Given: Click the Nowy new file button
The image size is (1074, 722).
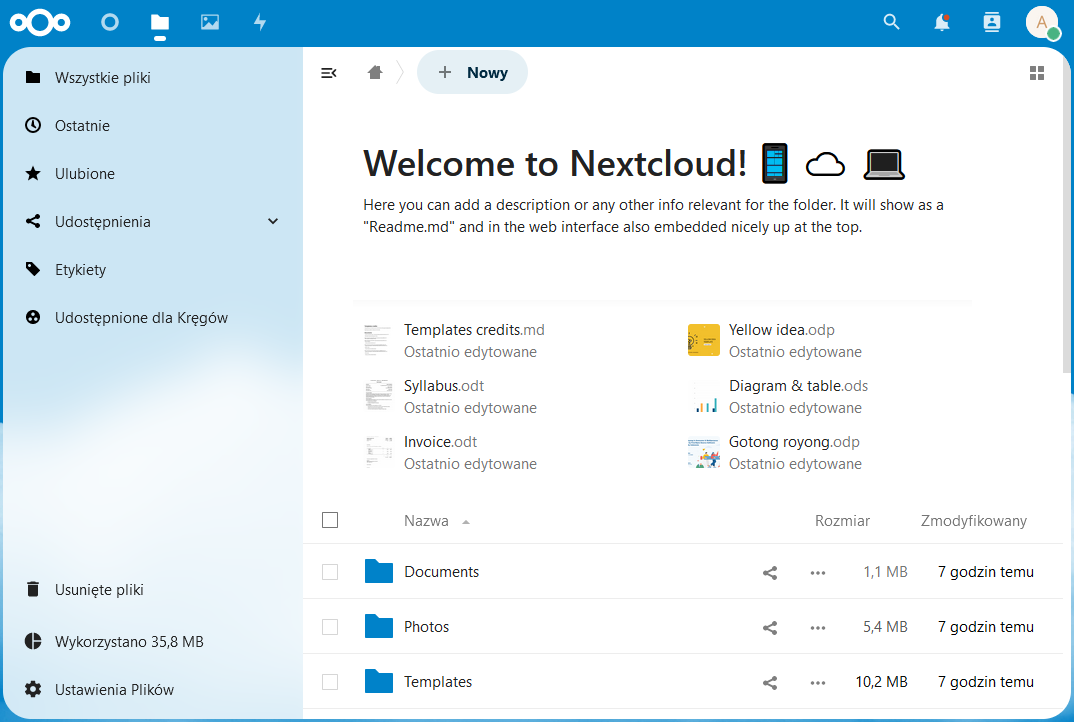Looking at the screenshot, I should click(x=472, y=73).
